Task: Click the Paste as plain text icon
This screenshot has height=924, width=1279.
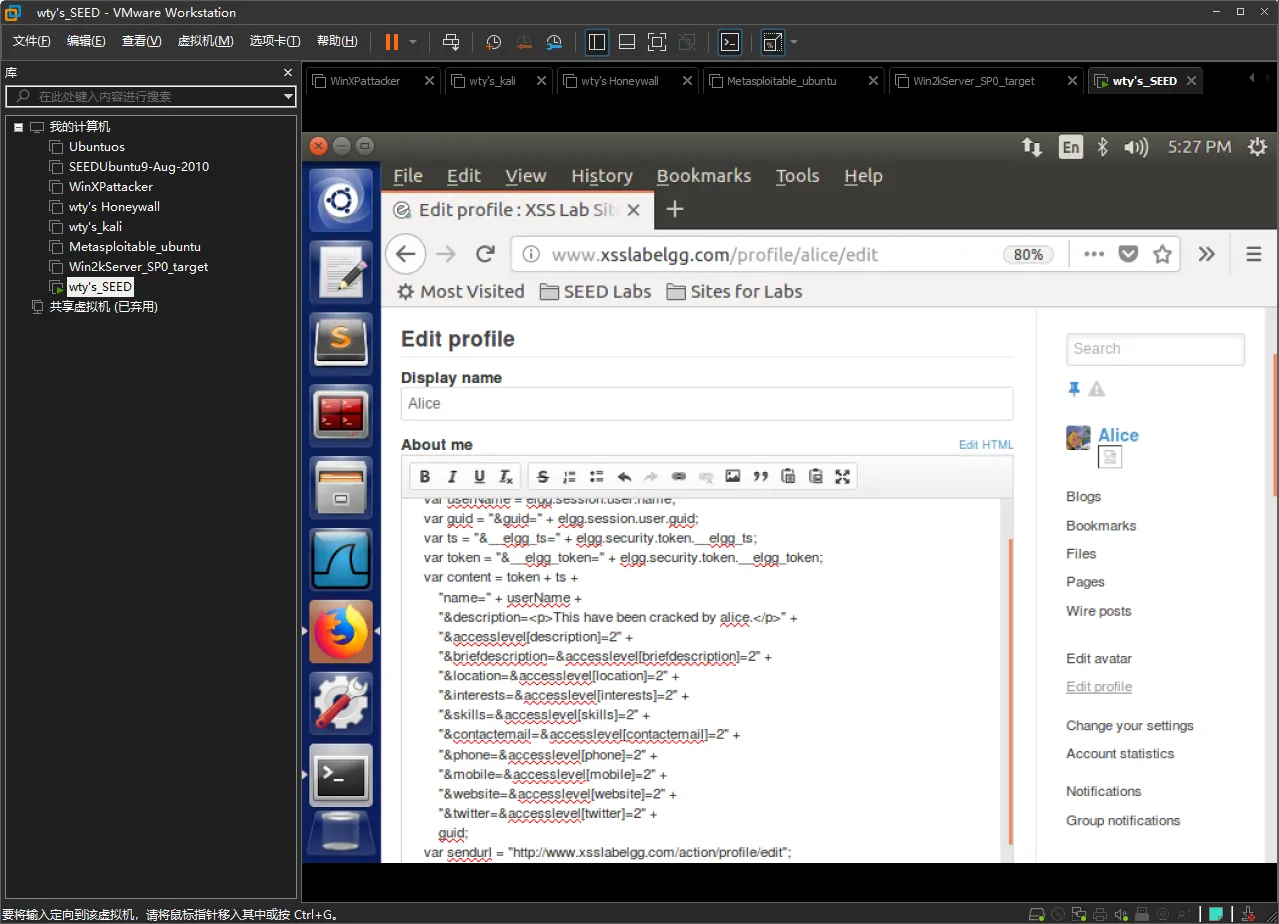Action: 788,476
